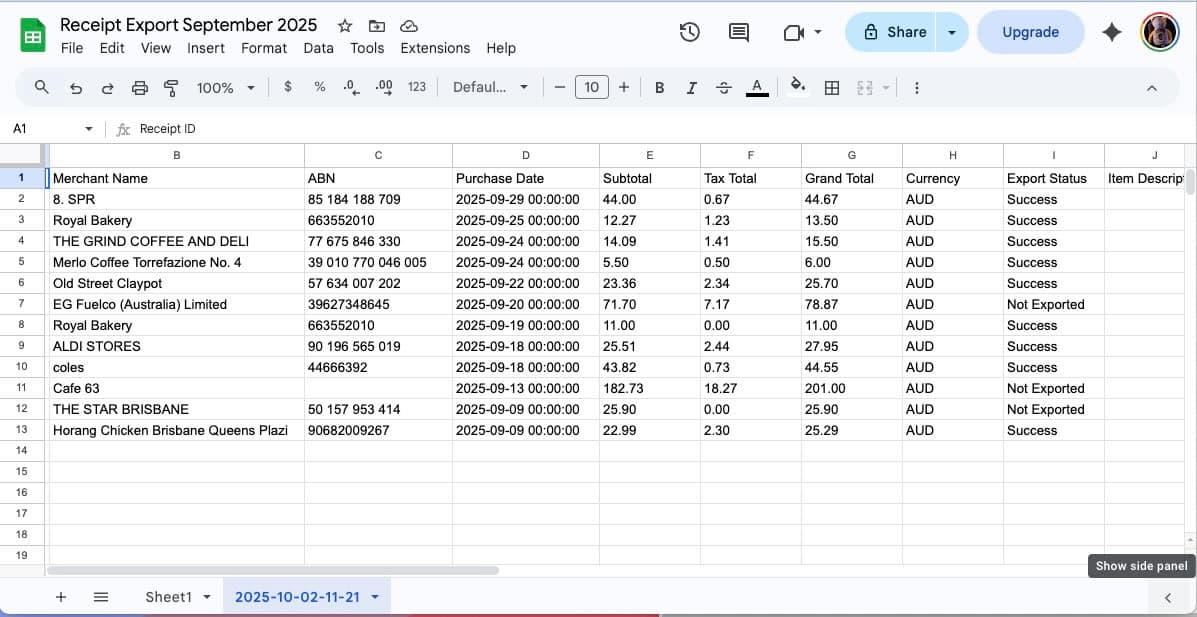Format selection as currency

pyautogui.click(x=288, y=87)
